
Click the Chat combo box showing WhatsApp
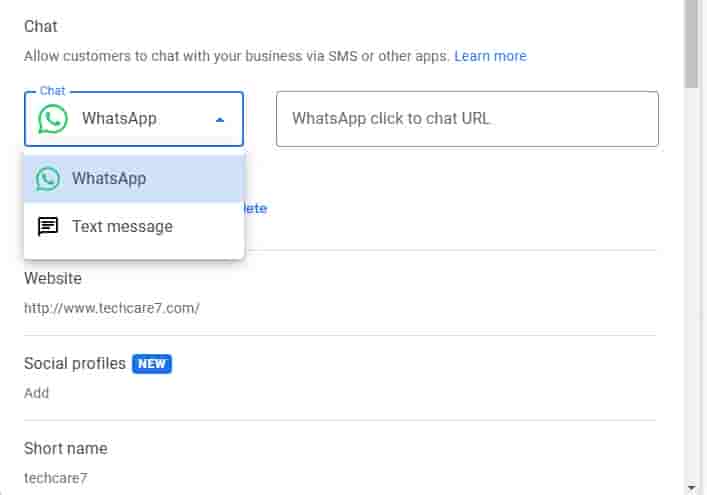click(134, 119)
